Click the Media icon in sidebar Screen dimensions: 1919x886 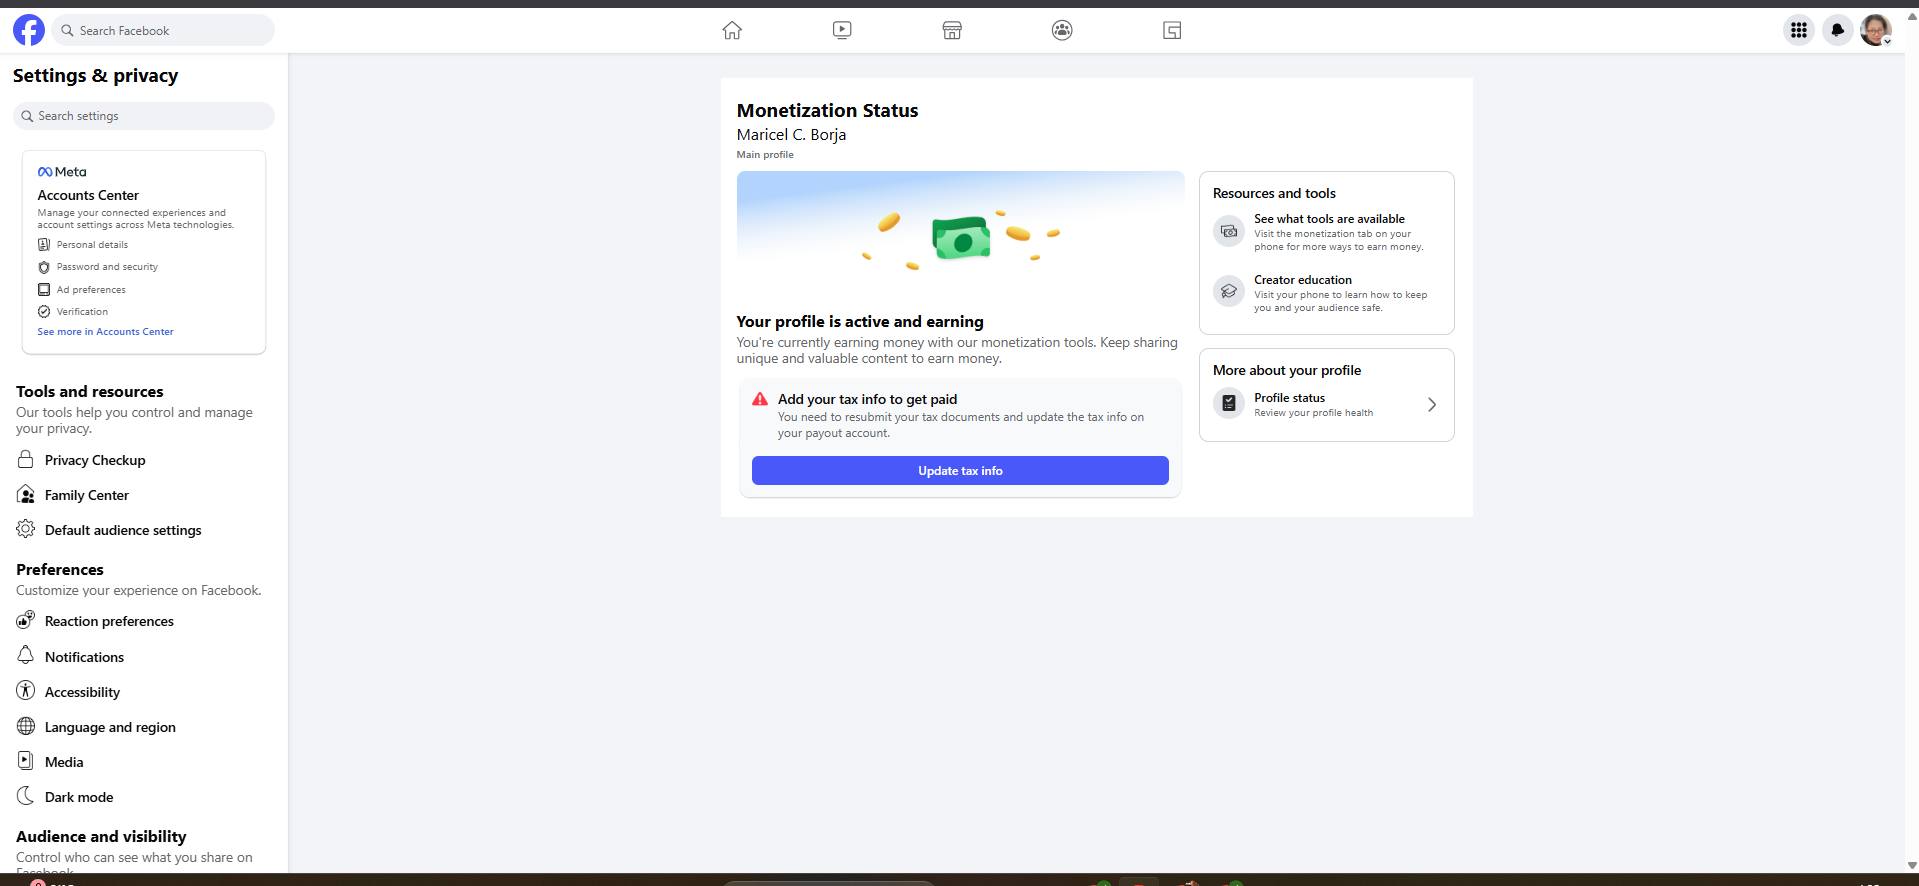(x=26, y=761)
